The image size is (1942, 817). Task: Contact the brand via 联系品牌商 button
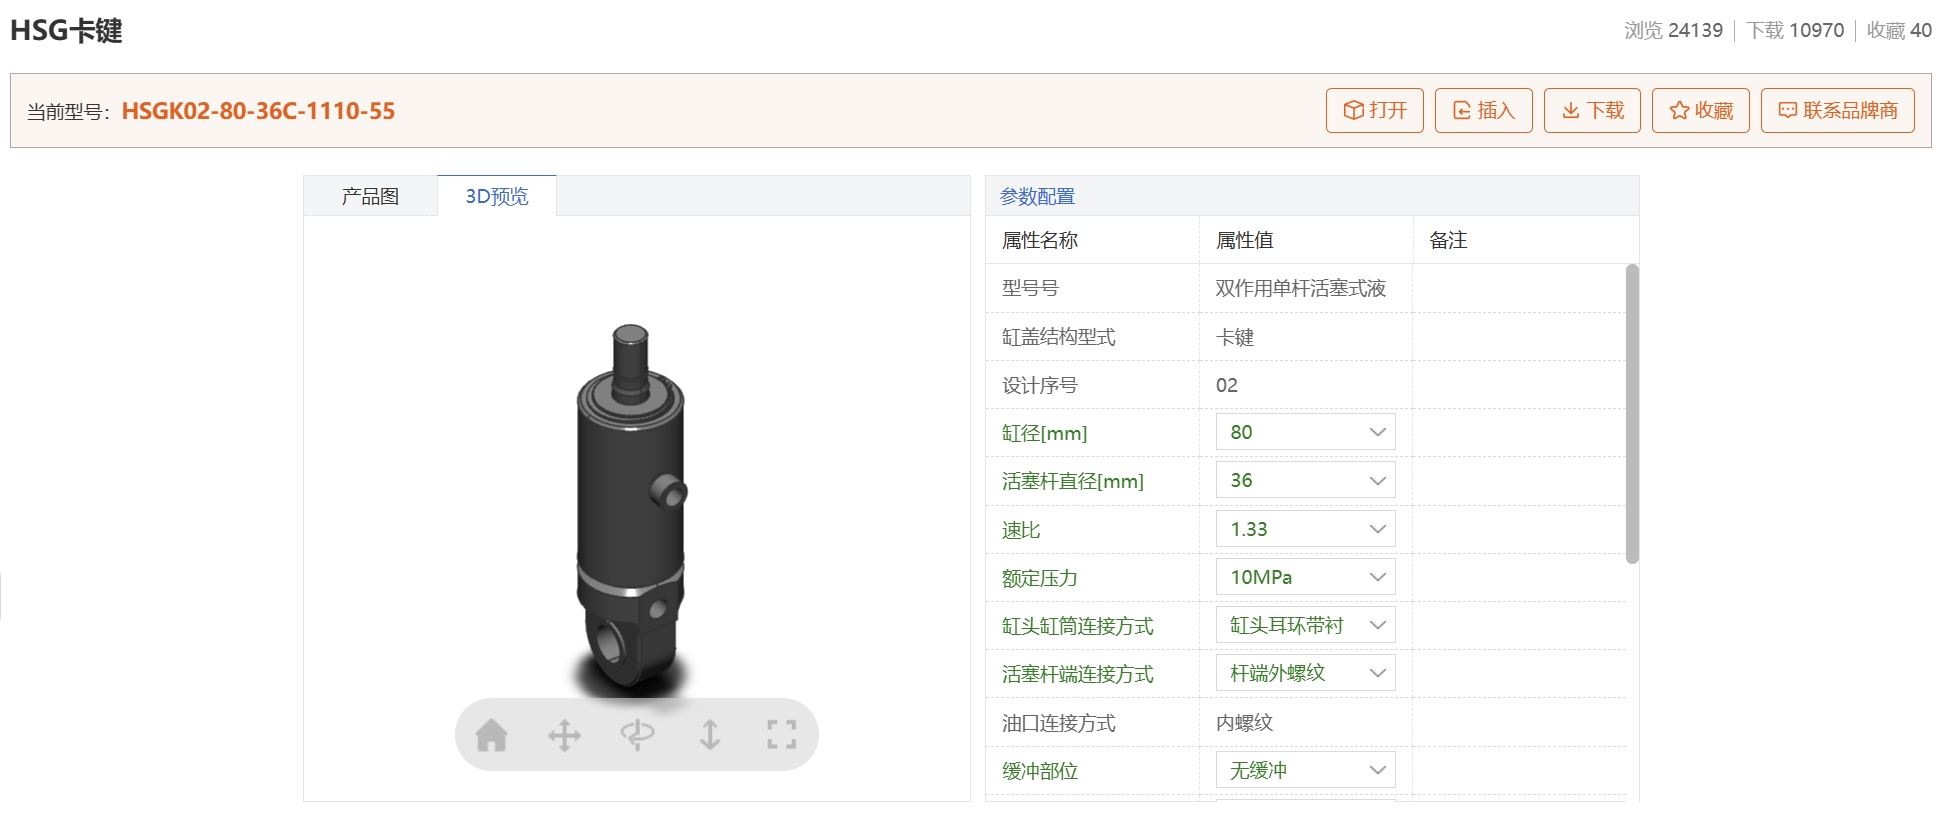pos(1838,110)
